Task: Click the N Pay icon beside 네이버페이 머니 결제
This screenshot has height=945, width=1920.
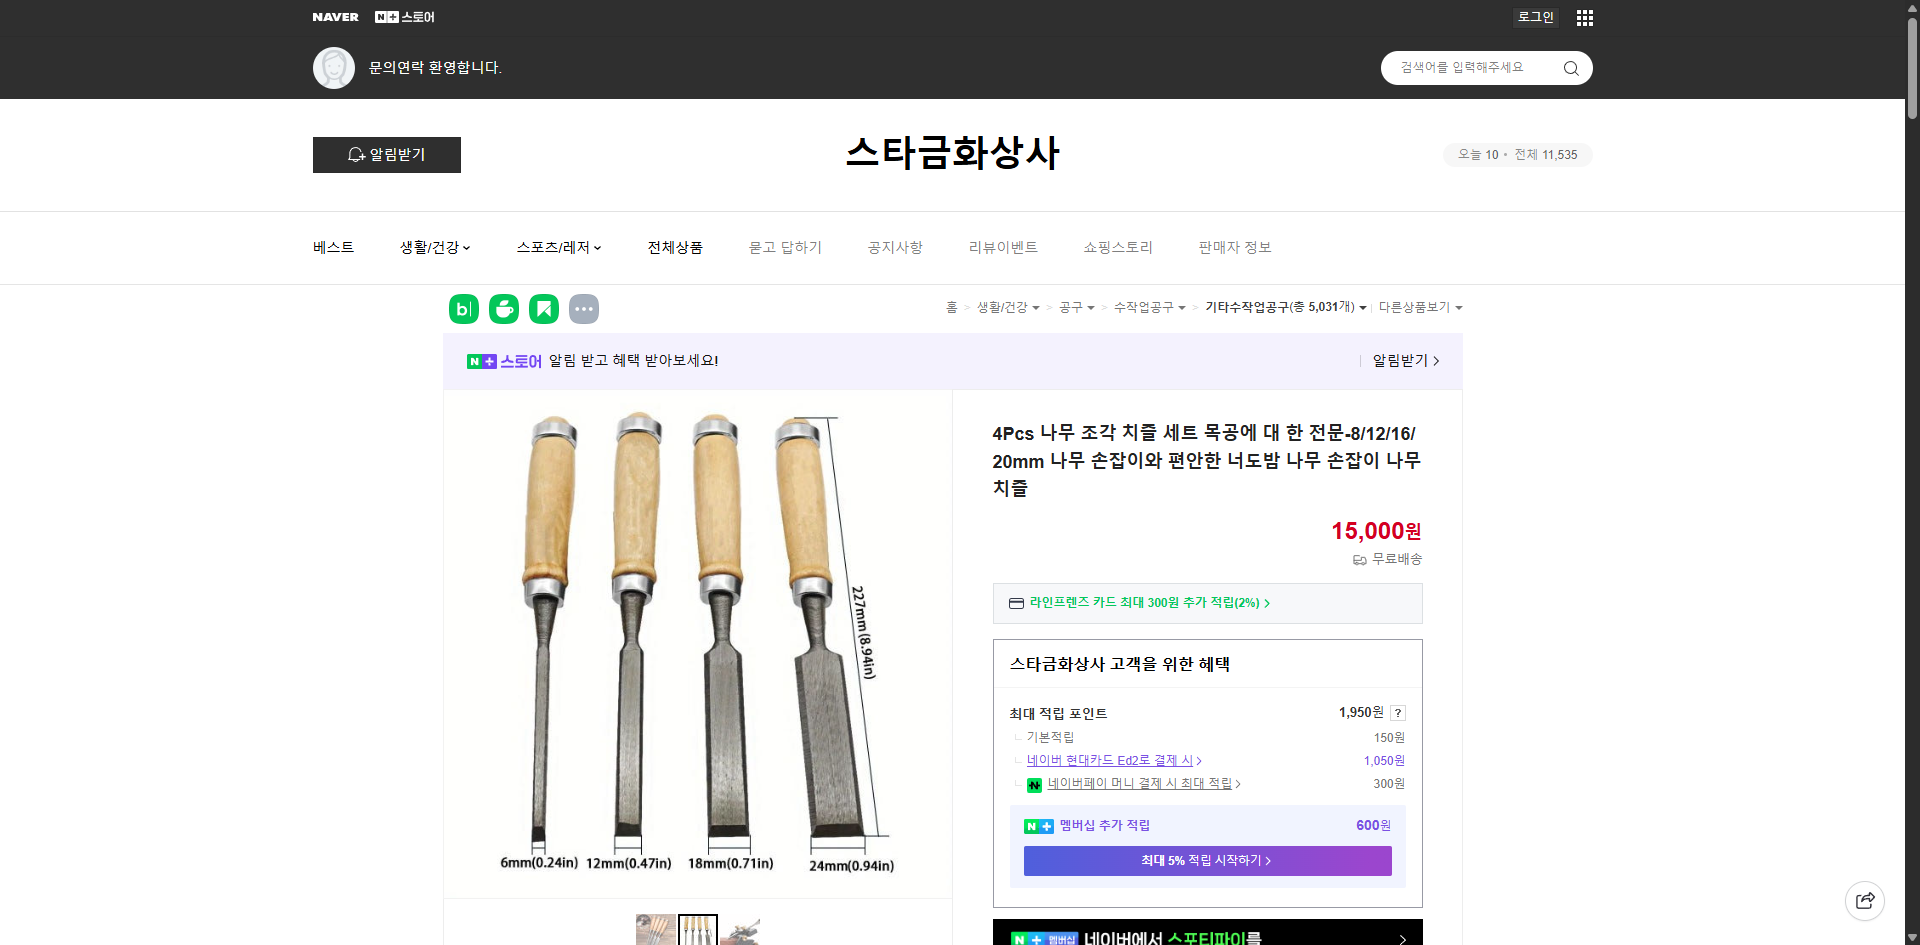Action: point(1035,784)
